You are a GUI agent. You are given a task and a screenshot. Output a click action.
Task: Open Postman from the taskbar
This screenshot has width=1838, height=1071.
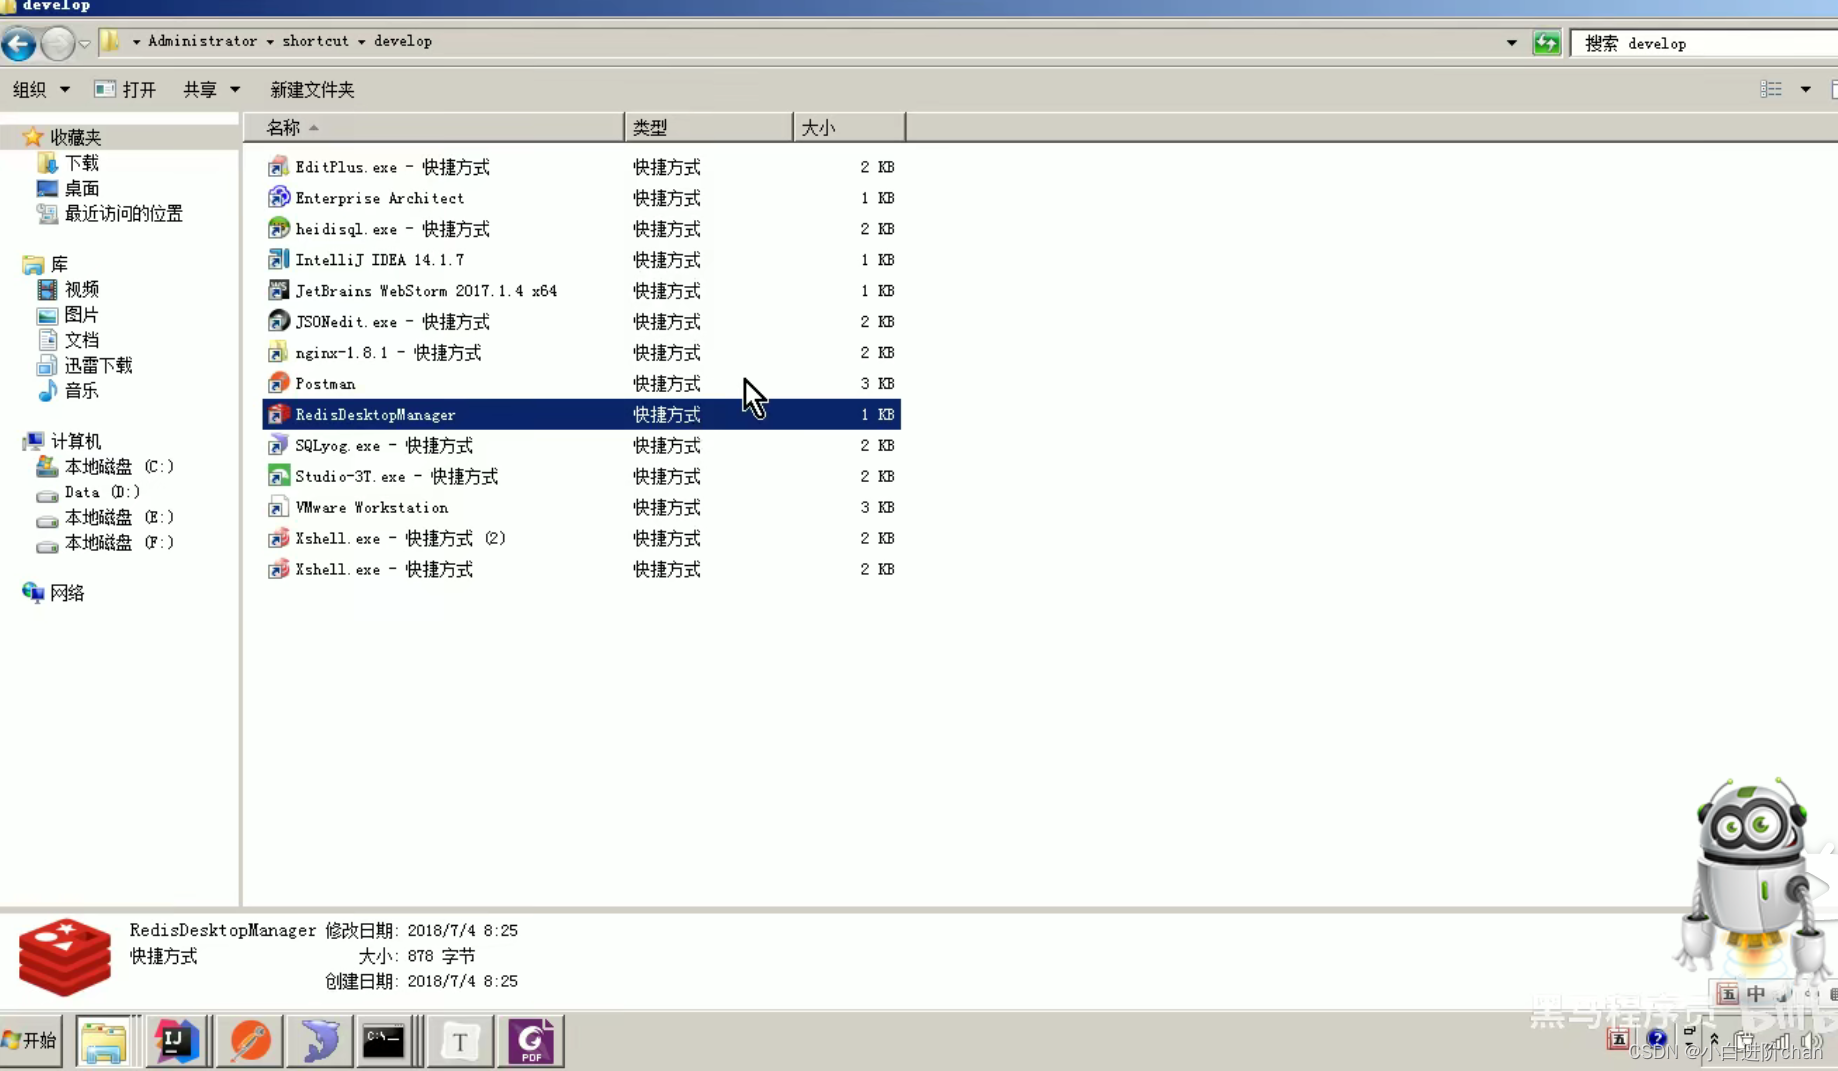[249, 1041]
